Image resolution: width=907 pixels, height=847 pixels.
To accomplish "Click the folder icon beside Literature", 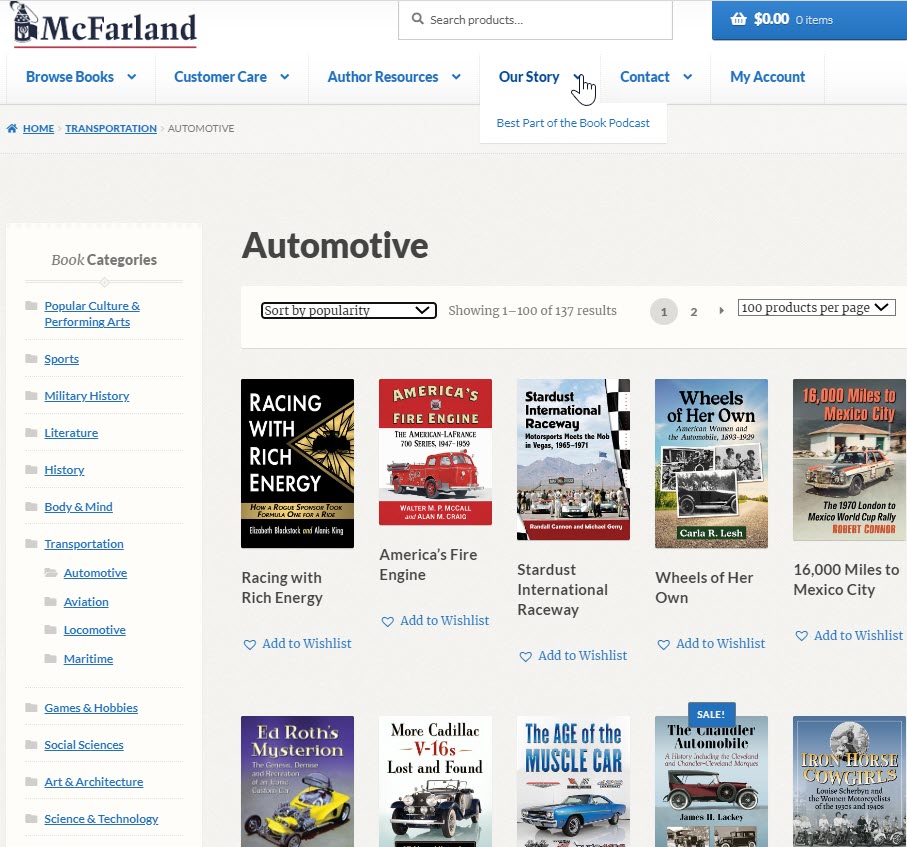I will [x=32, y=433].
